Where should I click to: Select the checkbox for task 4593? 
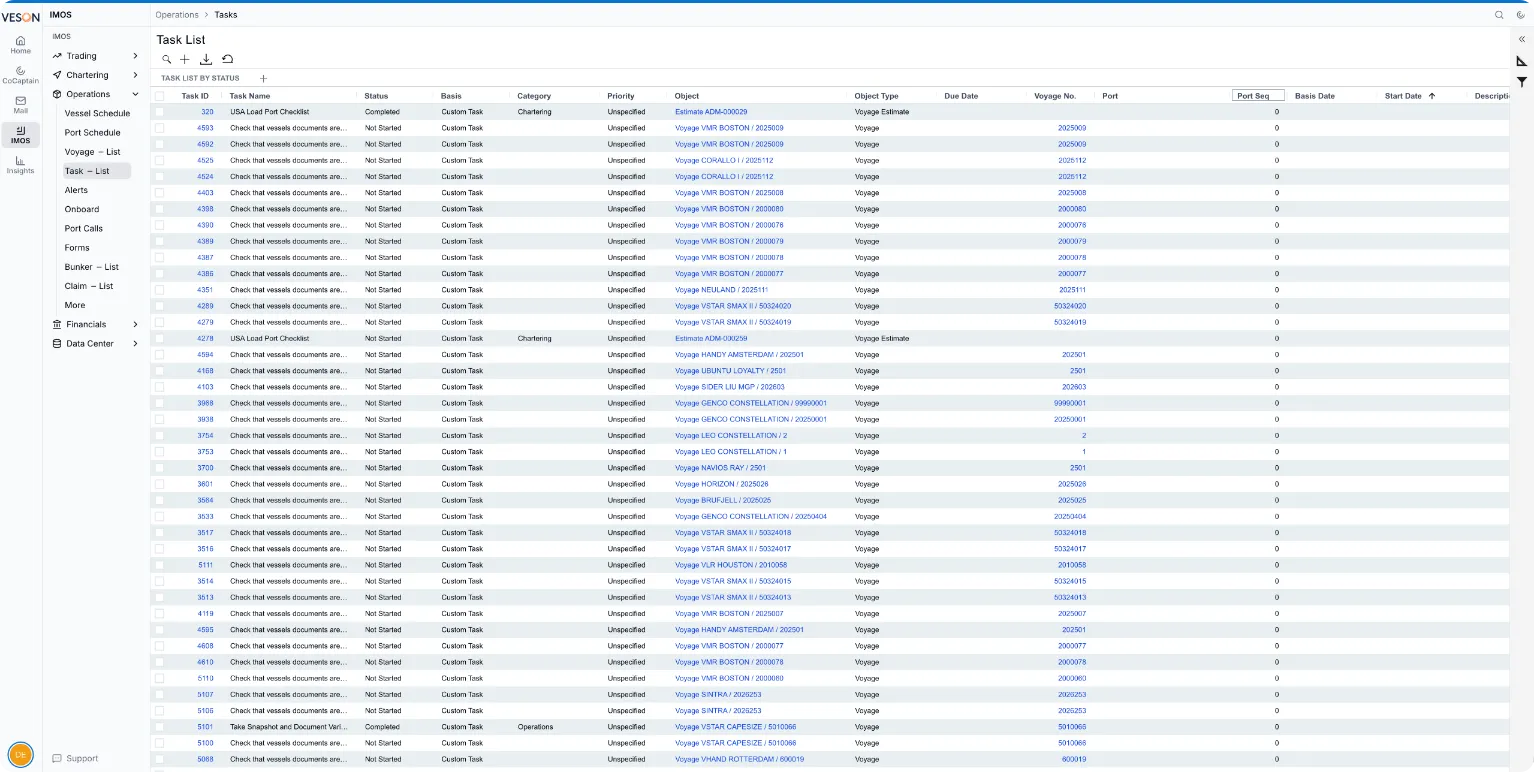159,128
